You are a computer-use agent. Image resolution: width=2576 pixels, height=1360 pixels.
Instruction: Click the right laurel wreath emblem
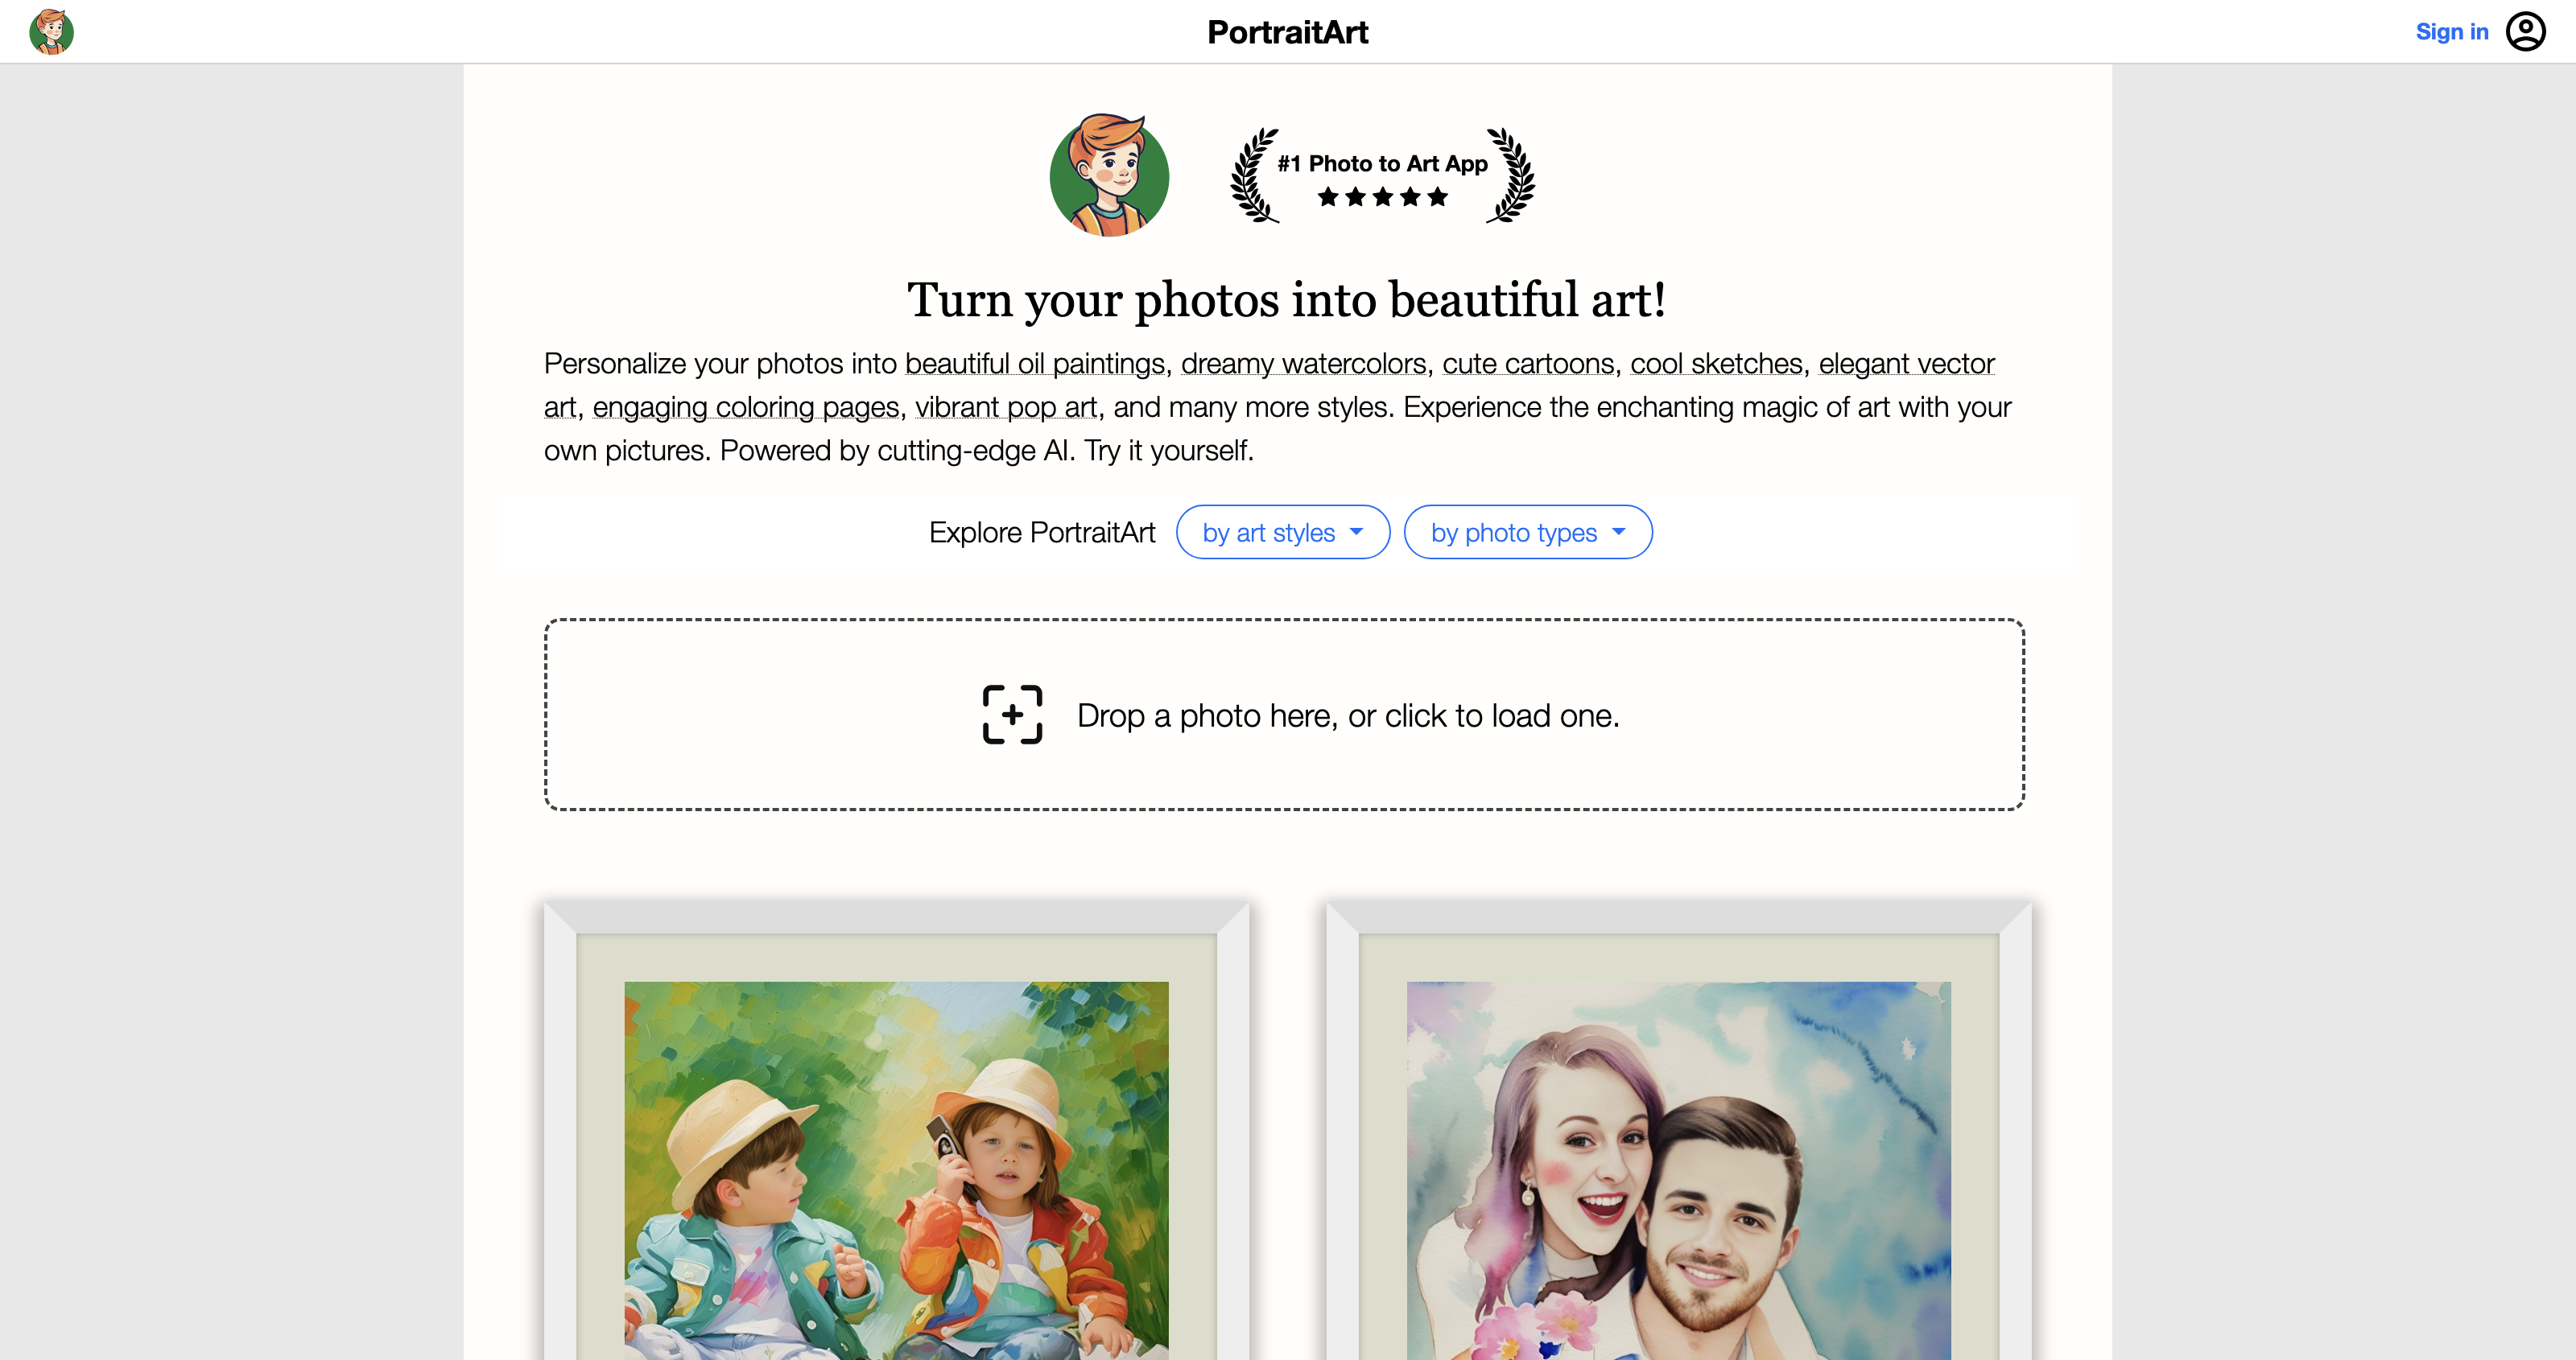tap(1510, 175)
